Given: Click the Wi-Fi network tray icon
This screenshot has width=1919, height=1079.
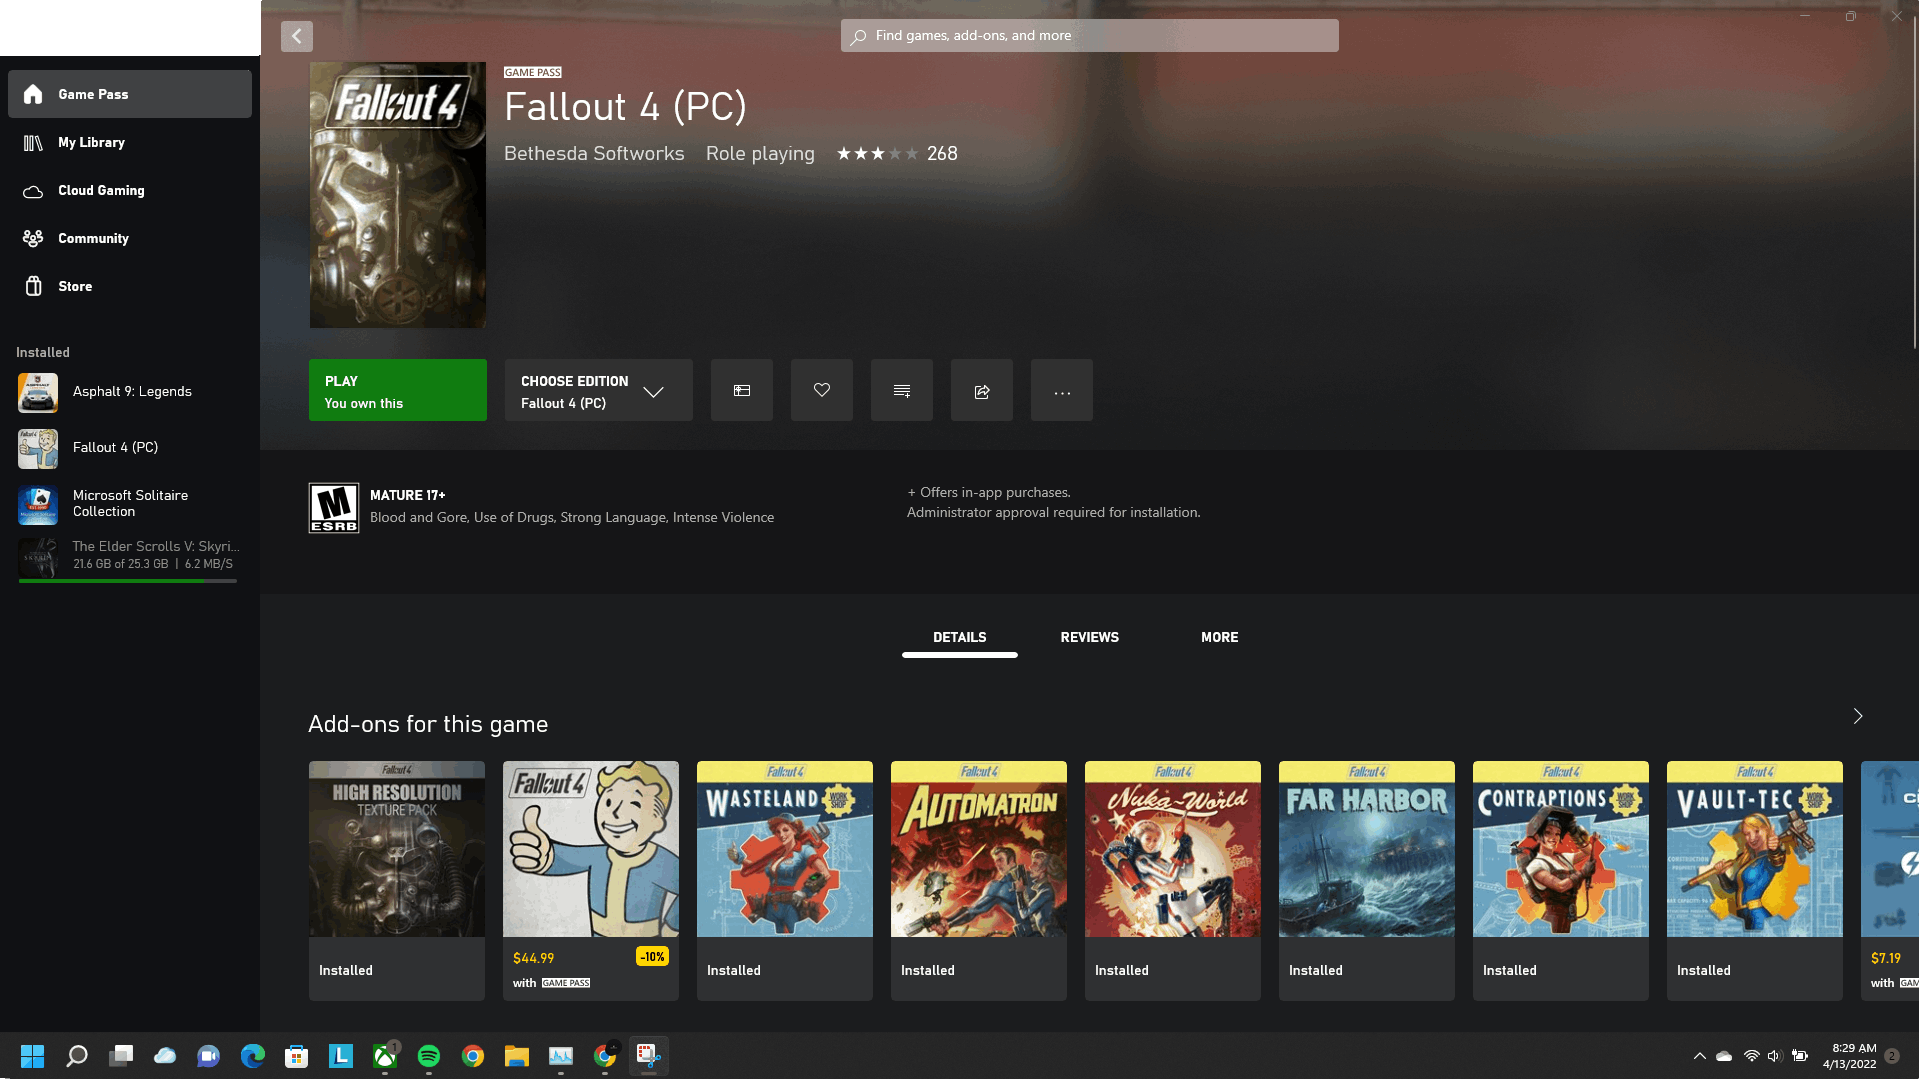Looking at the screenshot, I should [x=1751, y=1056].
